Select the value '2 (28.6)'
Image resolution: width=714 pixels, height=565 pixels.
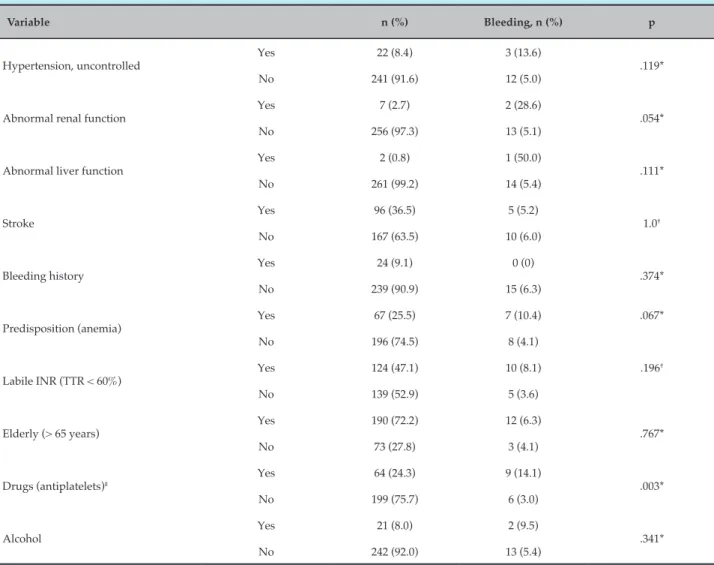523,105
